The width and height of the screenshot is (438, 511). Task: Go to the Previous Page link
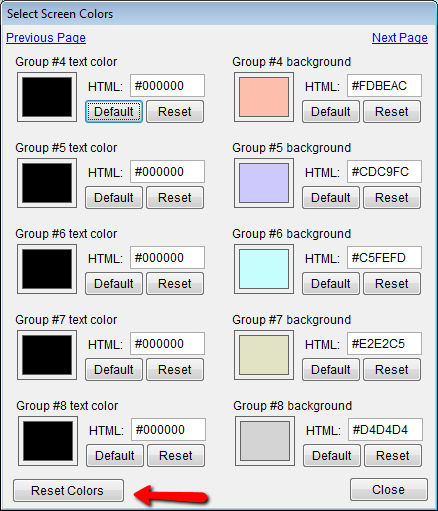46,38
